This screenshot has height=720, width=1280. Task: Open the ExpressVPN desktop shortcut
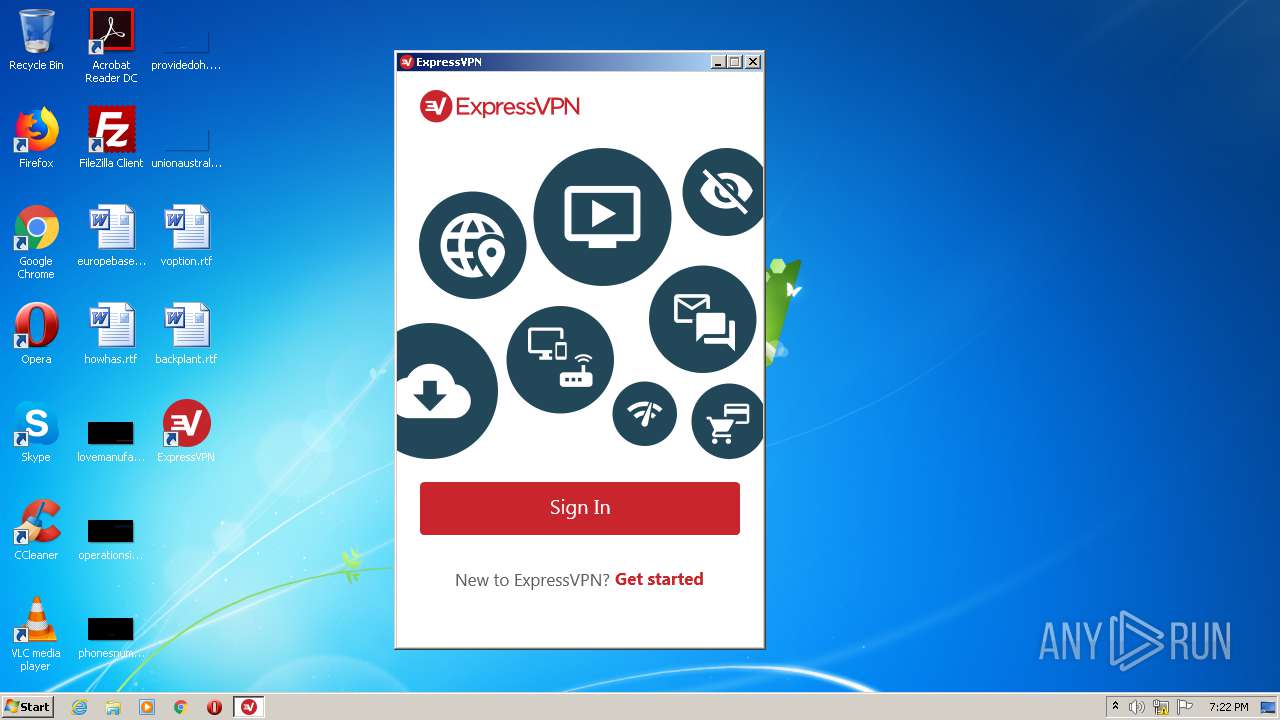tap(186, 433)
